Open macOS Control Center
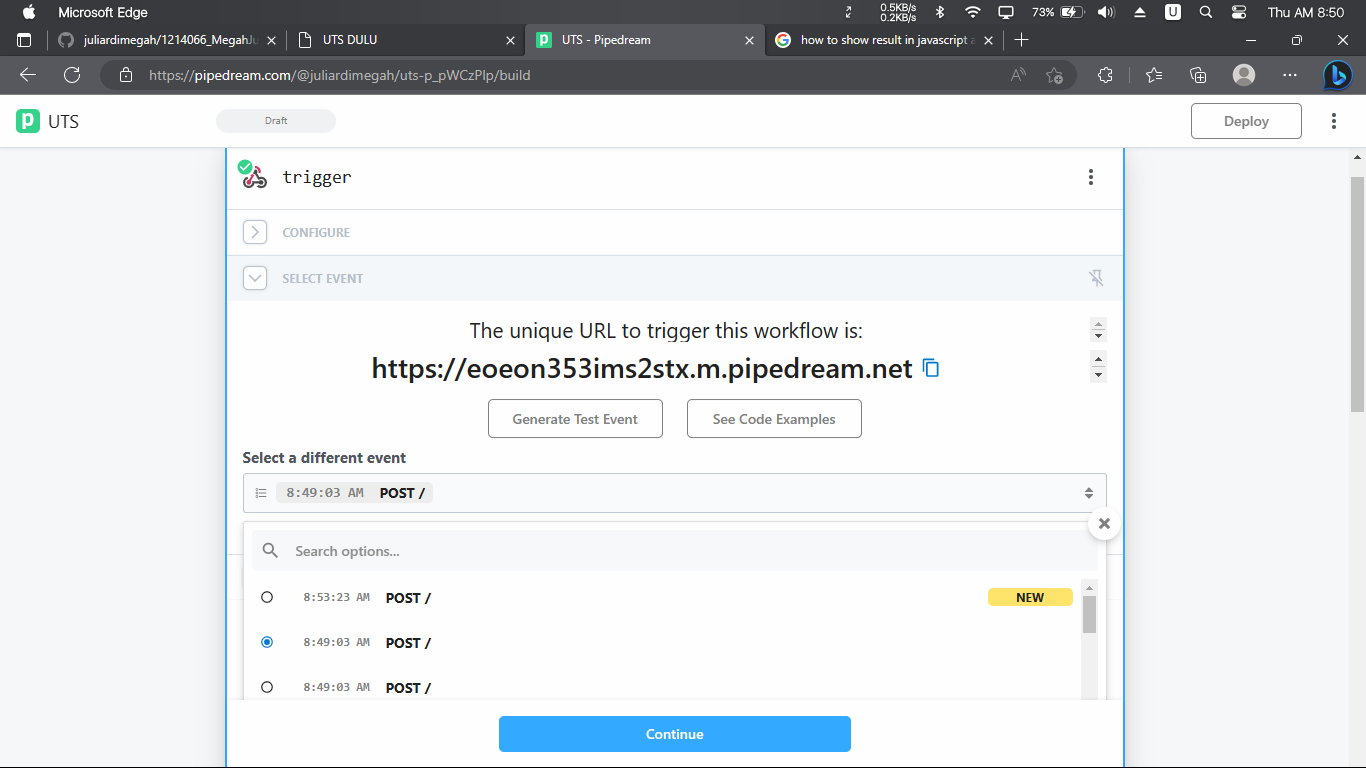The image size is (1366, 768). pyautogui.click(x=1239, y=12)
